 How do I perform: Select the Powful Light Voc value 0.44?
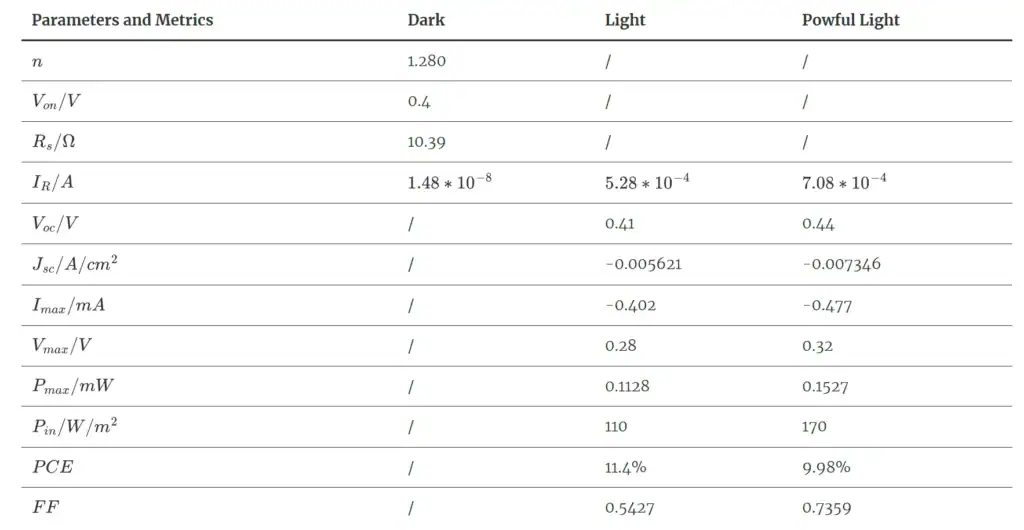point(818,224)
